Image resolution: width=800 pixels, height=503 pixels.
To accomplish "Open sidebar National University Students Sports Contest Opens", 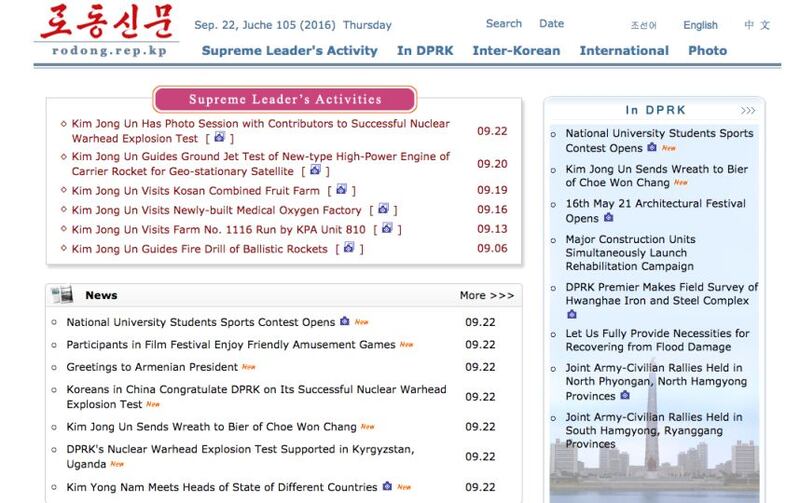I will click(x=659, y=140).
